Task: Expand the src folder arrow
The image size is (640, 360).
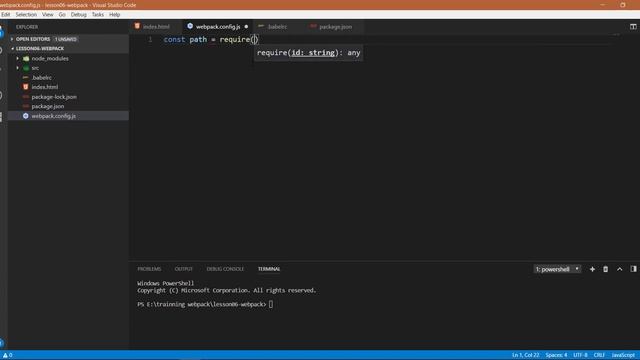Action: tap(18, 68)
